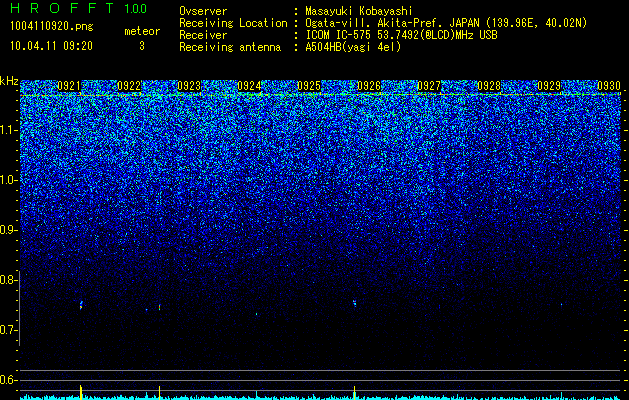
Task: Click the 0.9 kHz axis label
Action: click(x=8, y=230)
